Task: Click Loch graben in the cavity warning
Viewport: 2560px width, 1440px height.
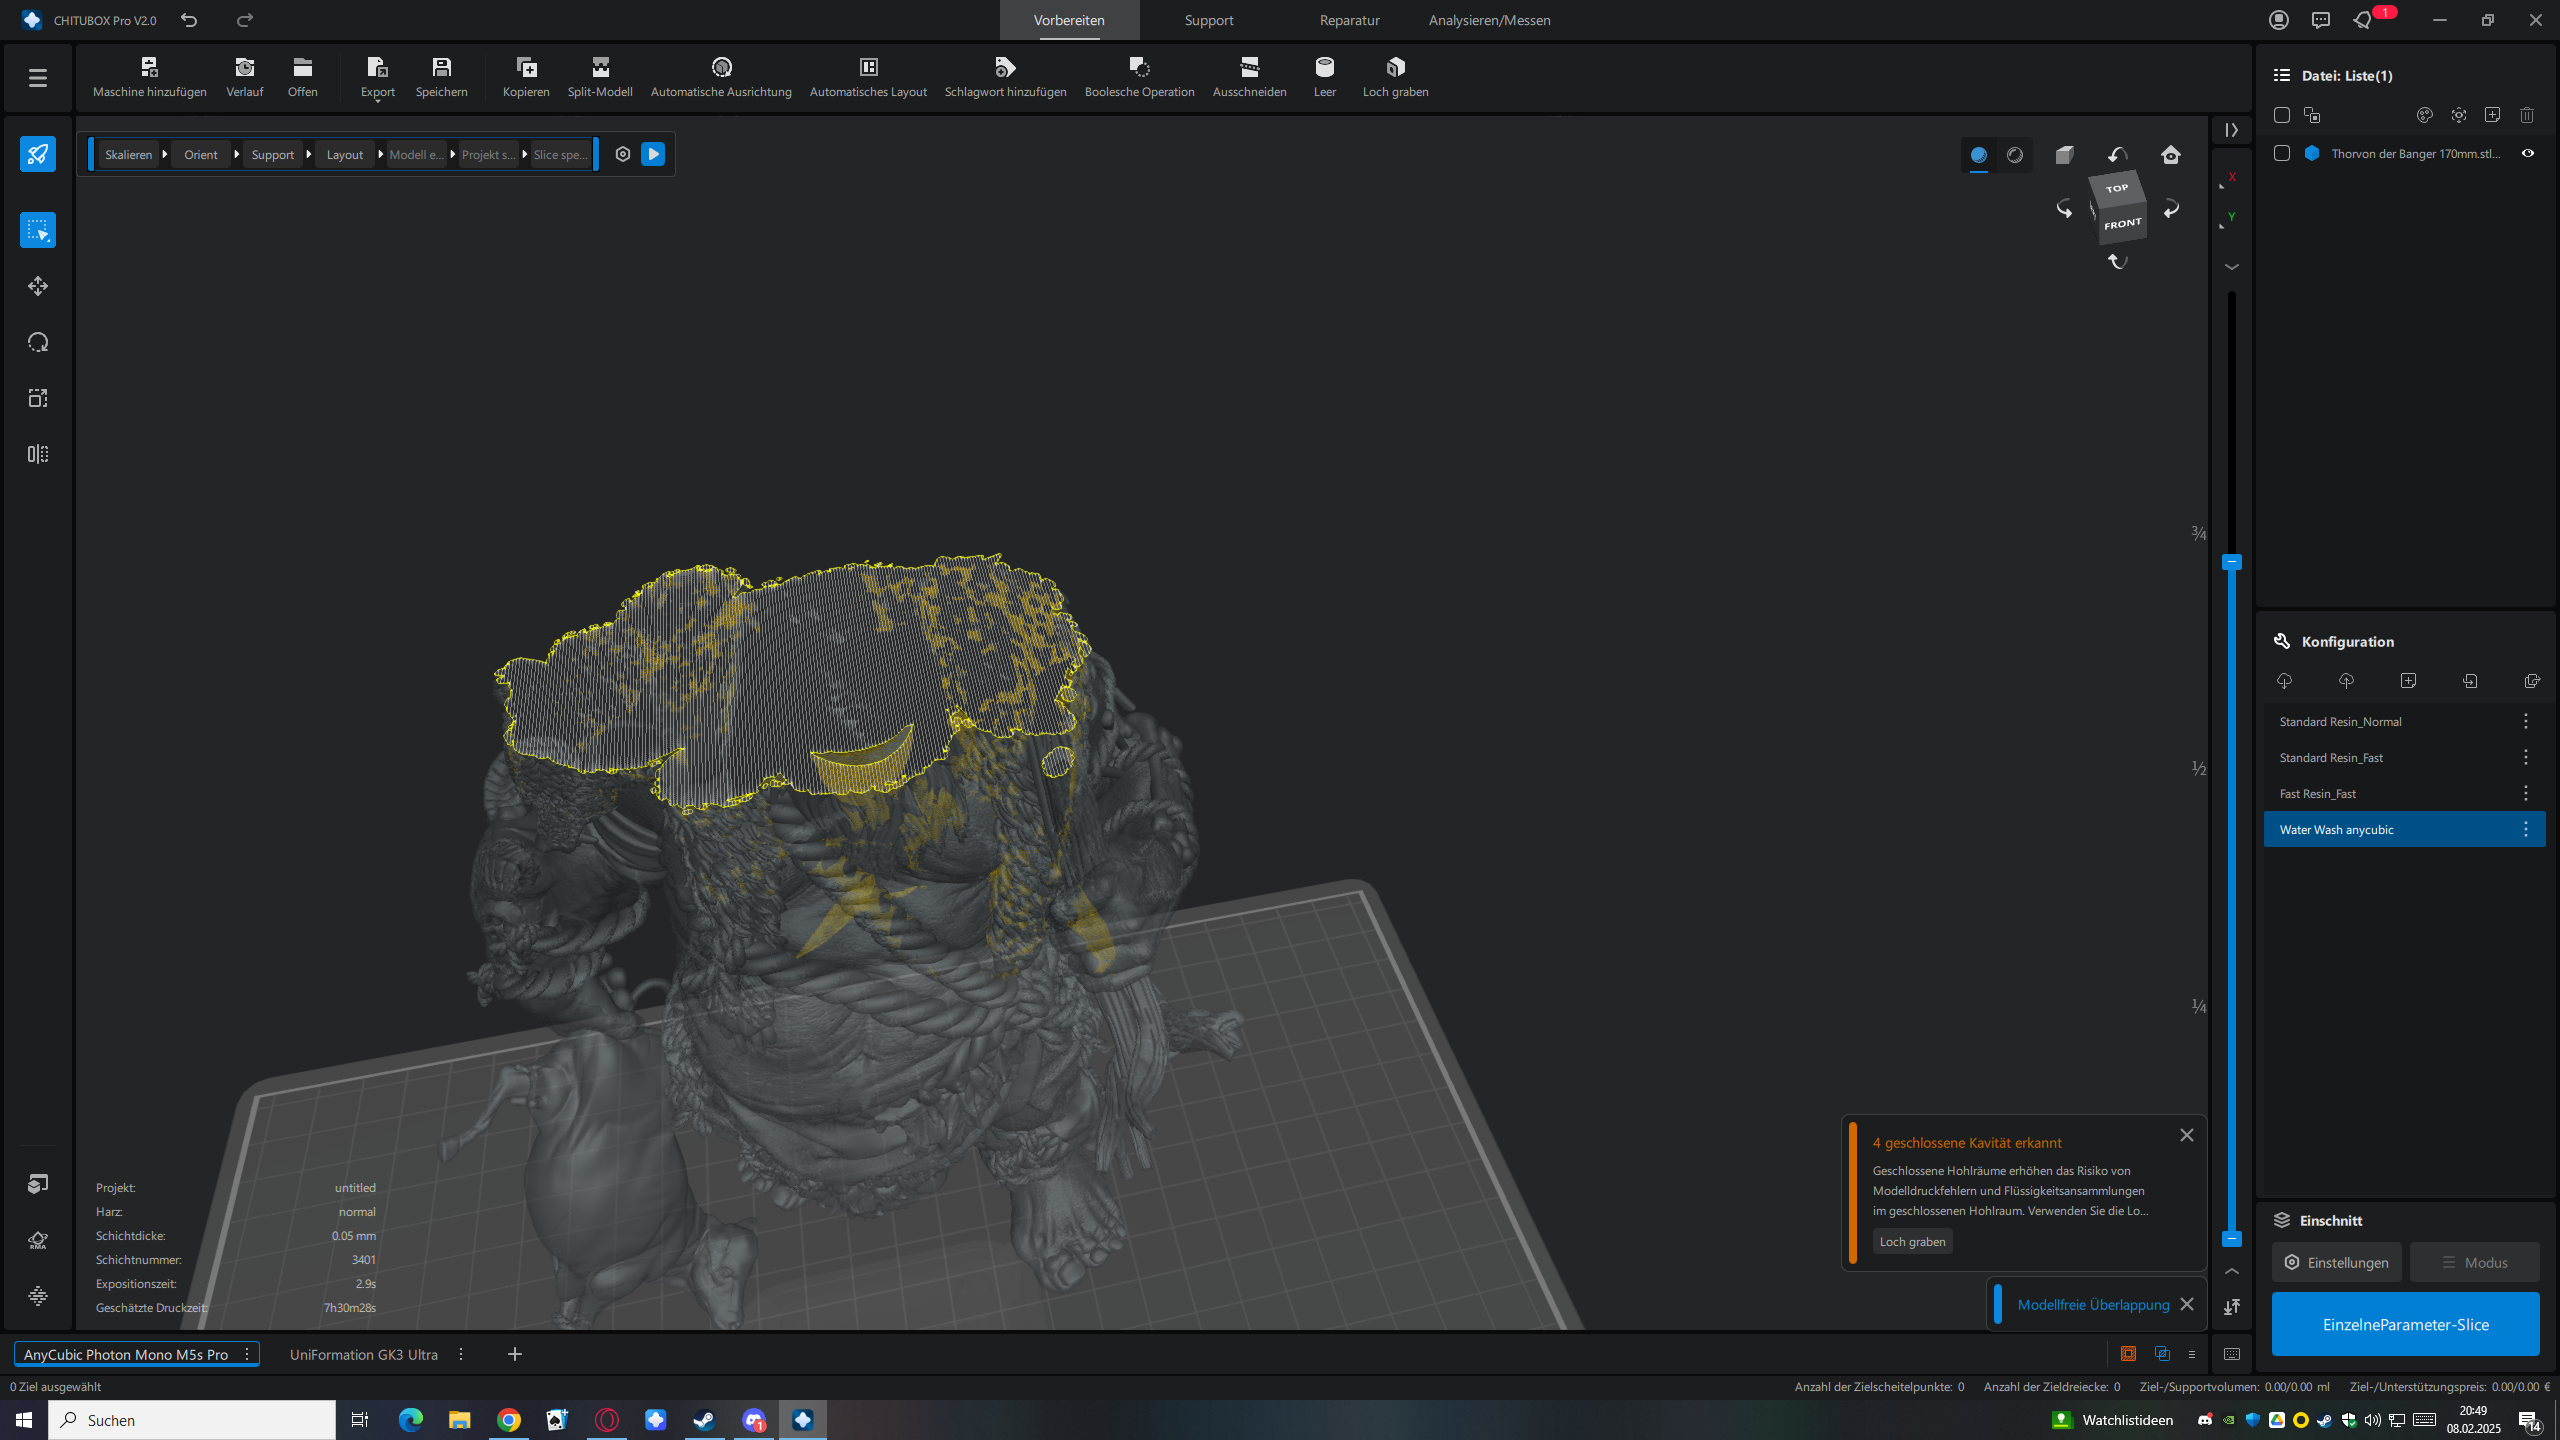Action: tap(1912, 1241)
